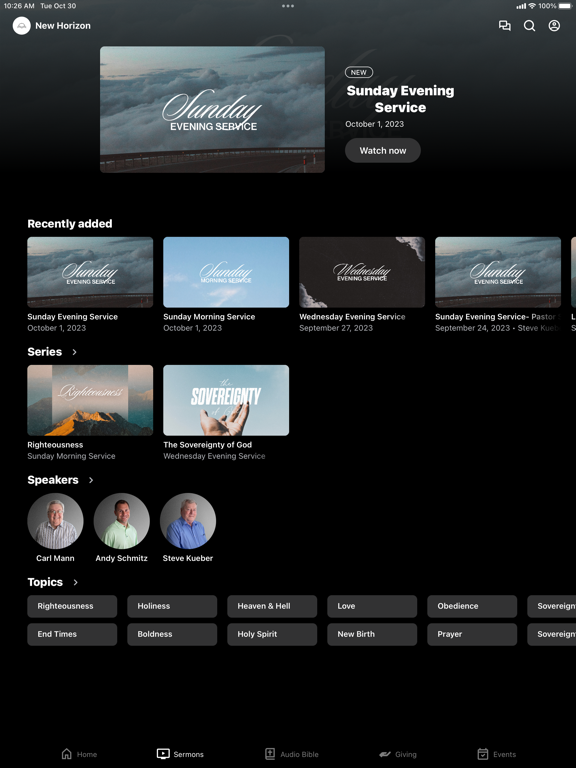
Task: Tap the Watch now button
Action: (383, 150)
